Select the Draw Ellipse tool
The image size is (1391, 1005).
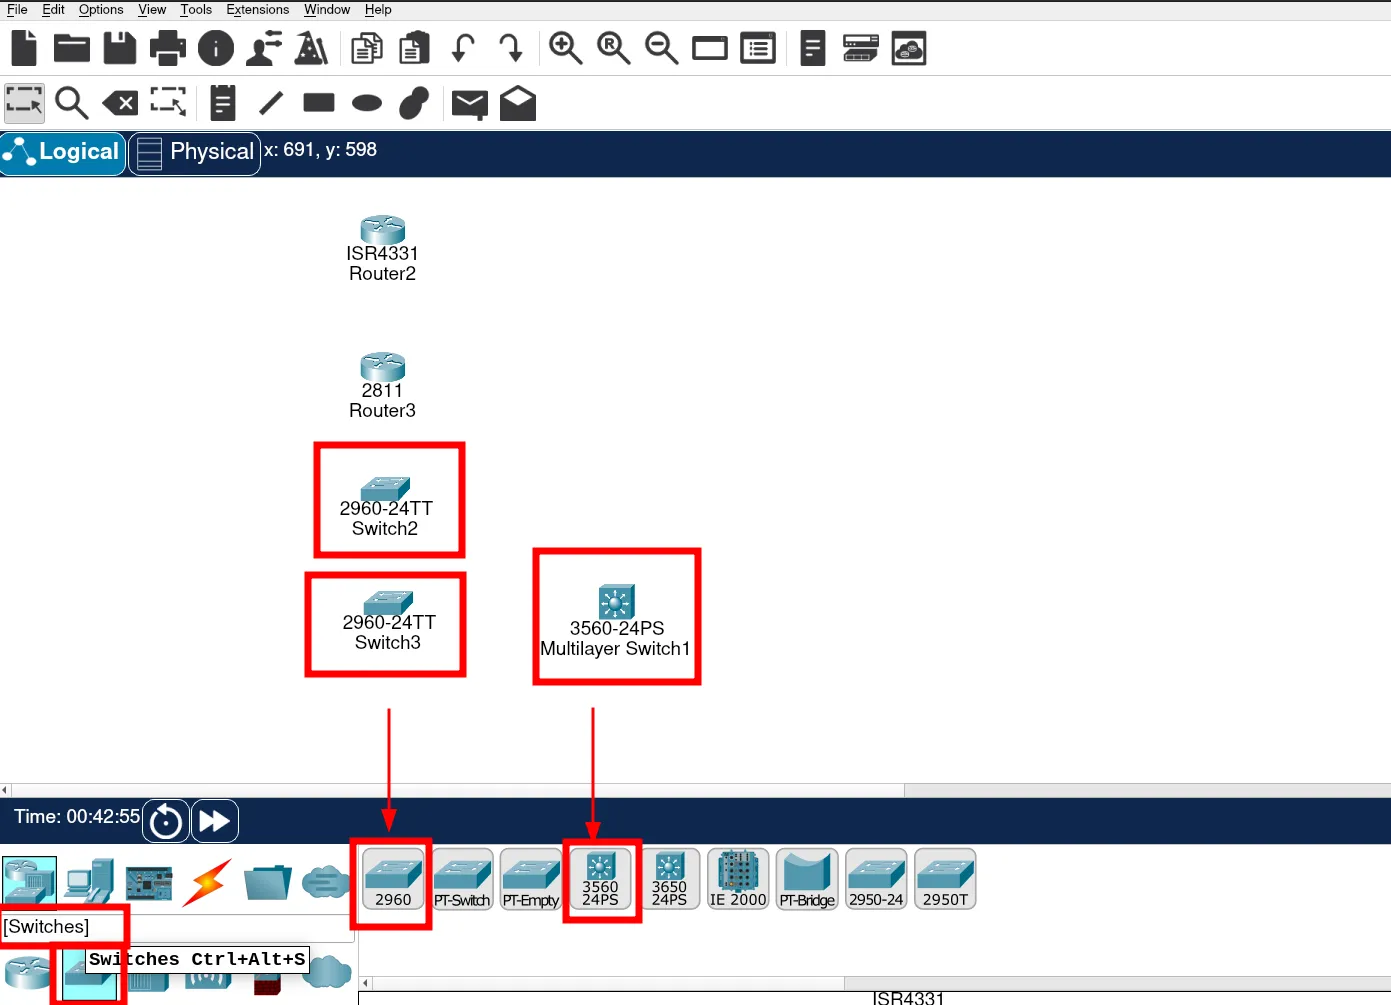(x=367, y=103)
